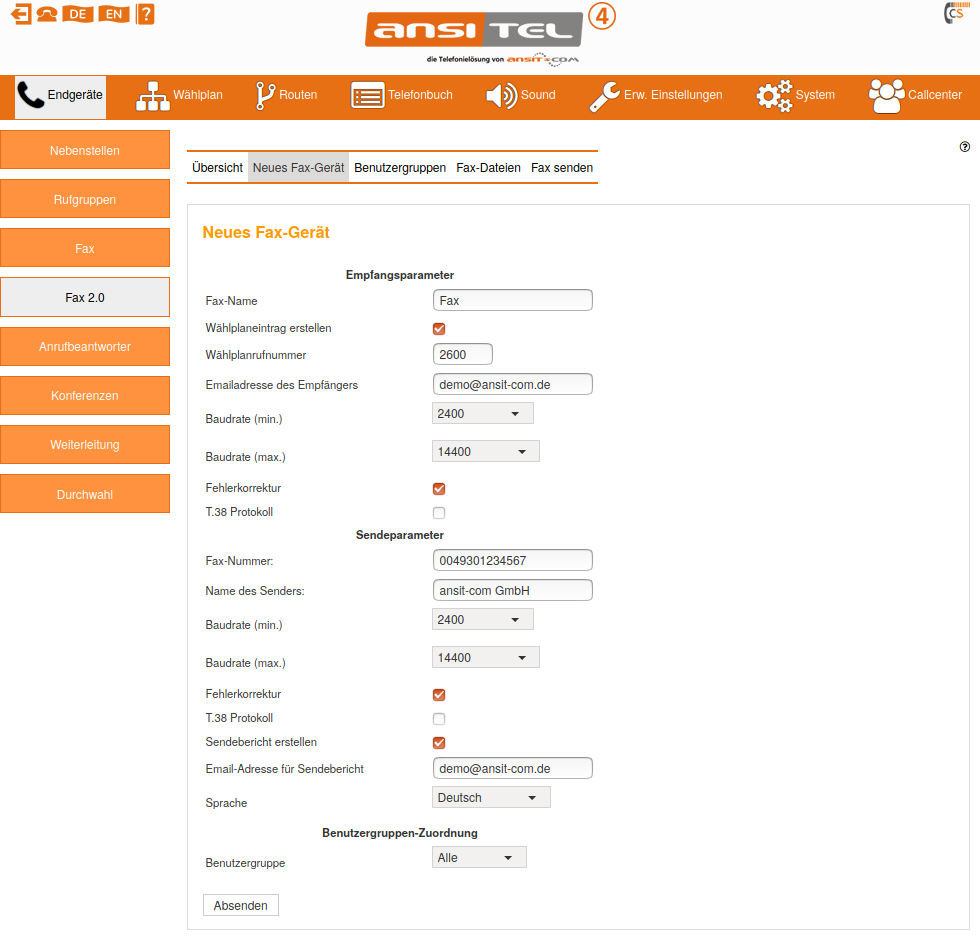
Task: Open the Telefonbuch section
Action: tap(401, 95)
